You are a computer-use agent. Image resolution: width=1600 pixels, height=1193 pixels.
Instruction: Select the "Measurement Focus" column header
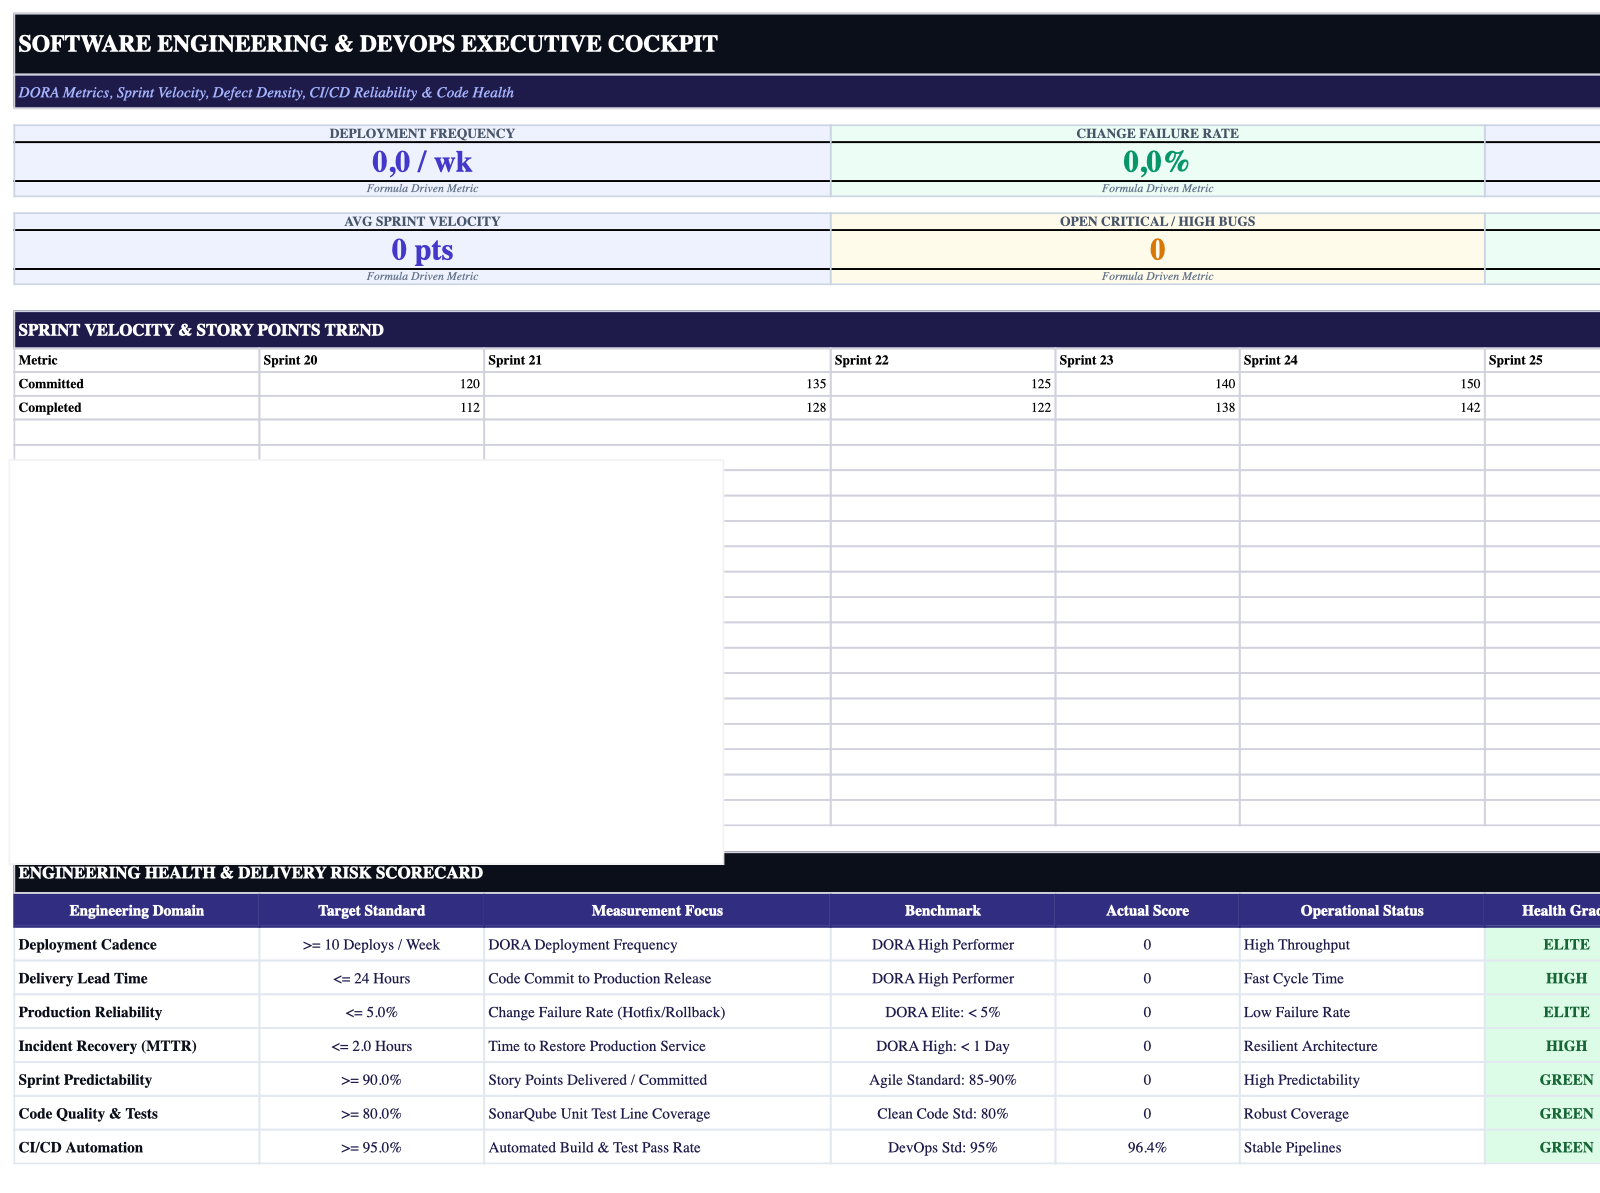coord(657,911)
